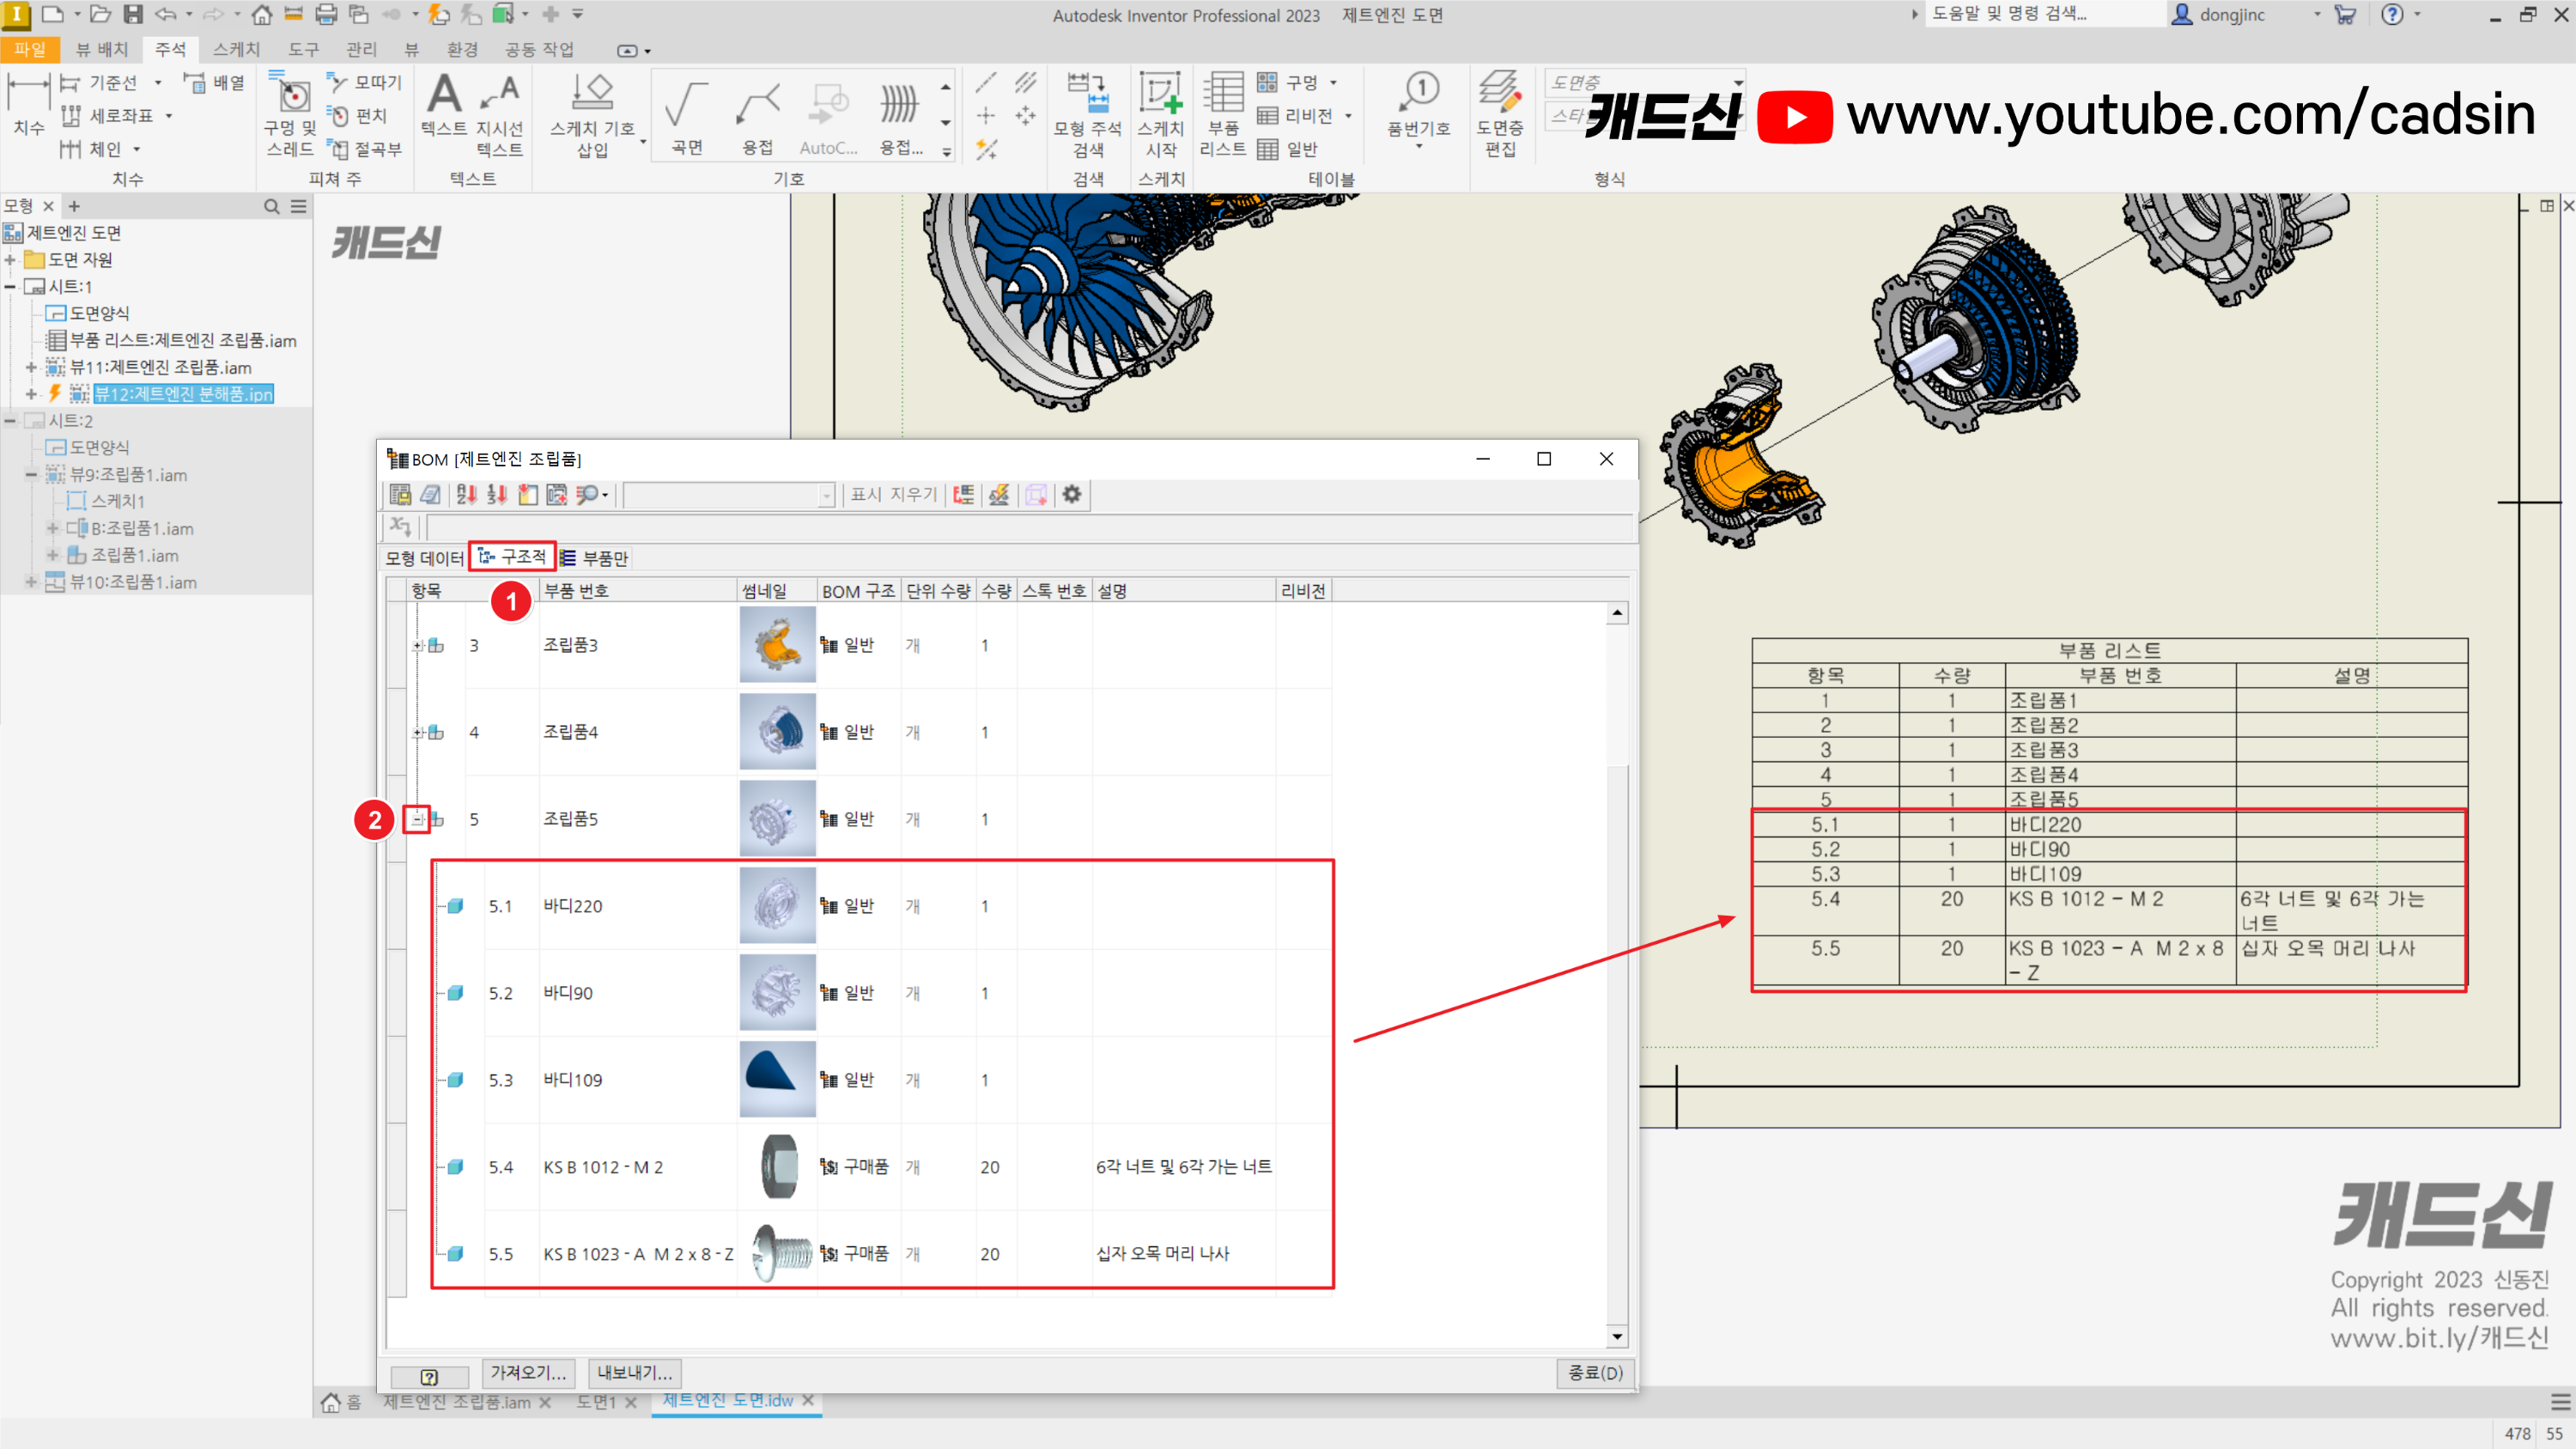Select 뷰12:제트엔진 분해품.ipn in browser
The height and width of the screenshot is (1449, 2576).
coord(183,394)
